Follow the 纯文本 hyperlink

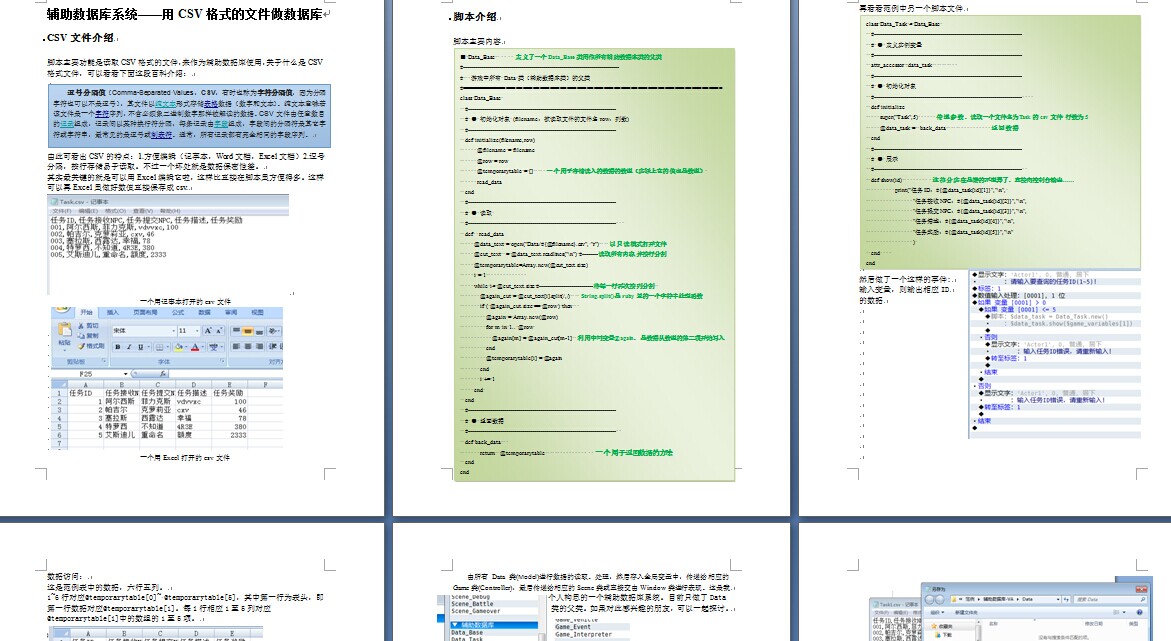(x=166, y=104)
